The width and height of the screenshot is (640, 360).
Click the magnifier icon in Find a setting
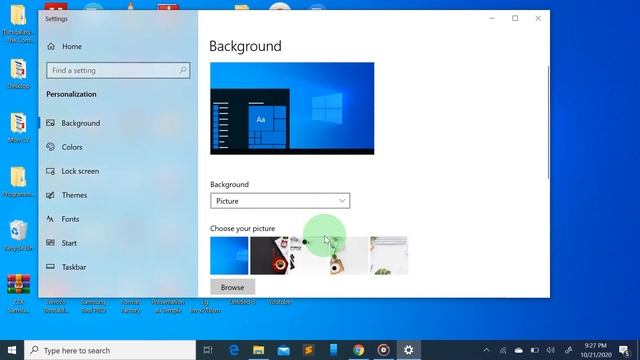183,70
